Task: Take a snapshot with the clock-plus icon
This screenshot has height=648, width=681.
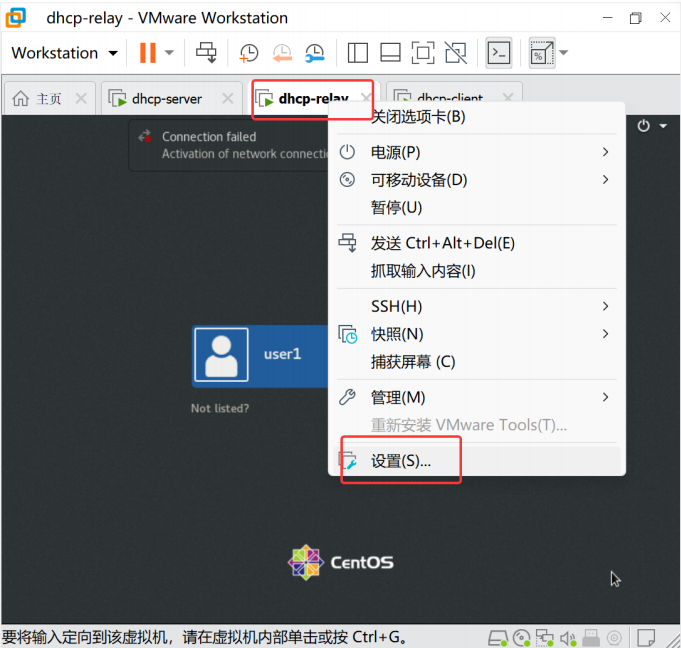Action: (x=249, y=53)
